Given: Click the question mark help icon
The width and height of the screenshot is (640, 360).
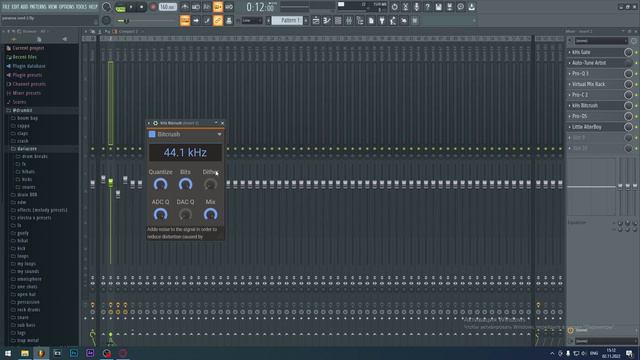Looking at the screenshot, I should (427, 7).
